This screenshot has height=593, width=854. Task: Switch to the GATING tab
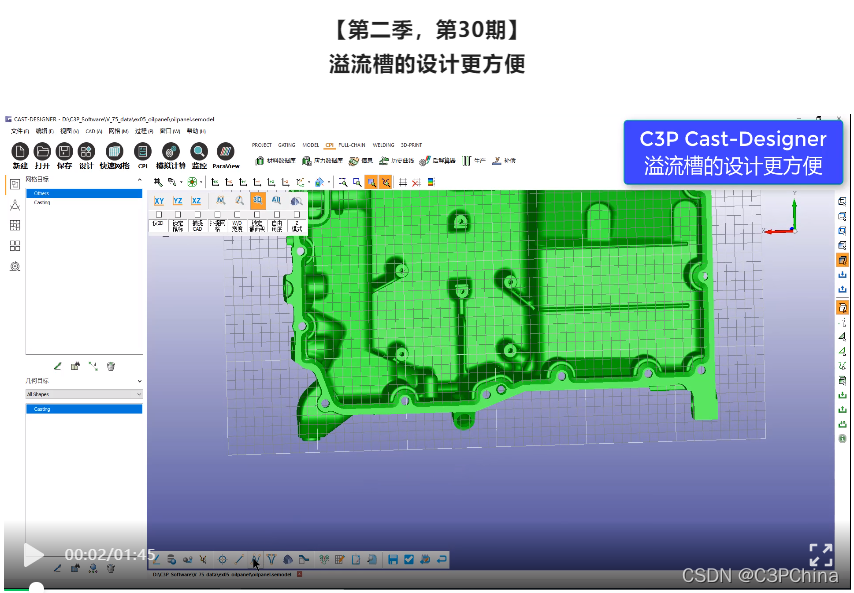[286, 145]
